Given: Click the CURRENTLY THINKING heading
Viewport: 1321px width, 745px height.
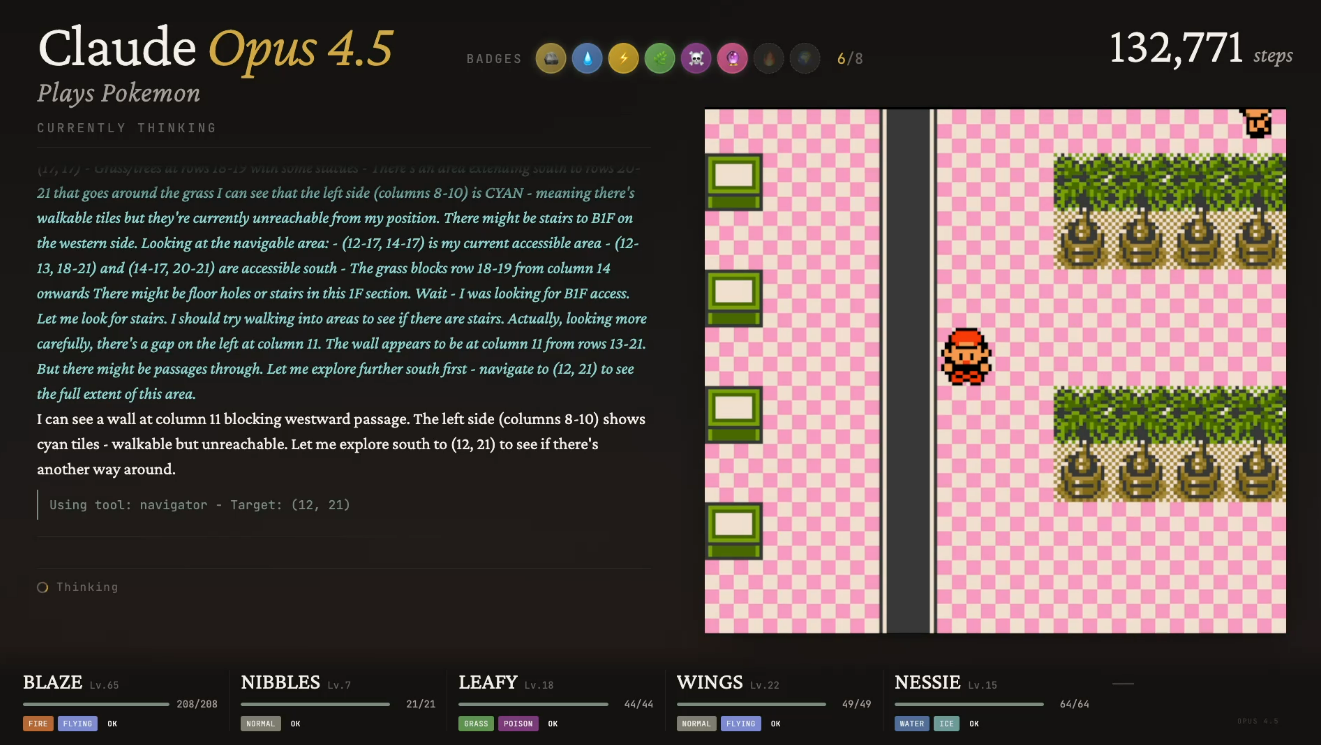Looking at the screenshot, I should pos(127,128).
